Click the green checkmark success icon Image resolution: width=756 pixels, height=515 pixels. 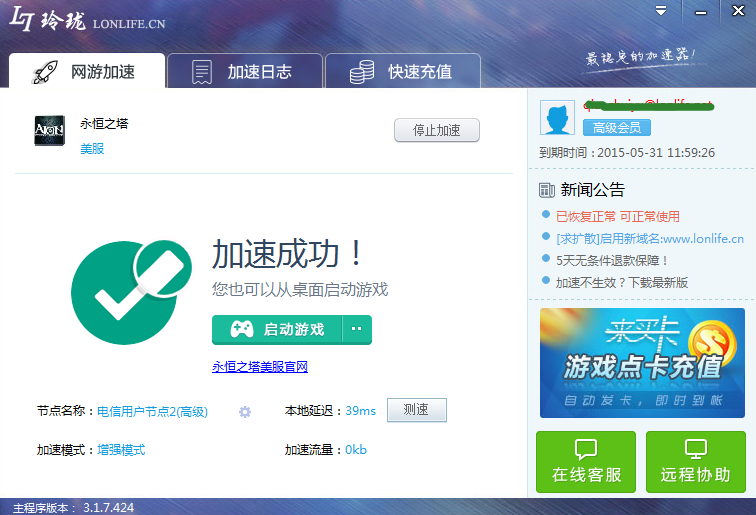[x=131, y=292]
